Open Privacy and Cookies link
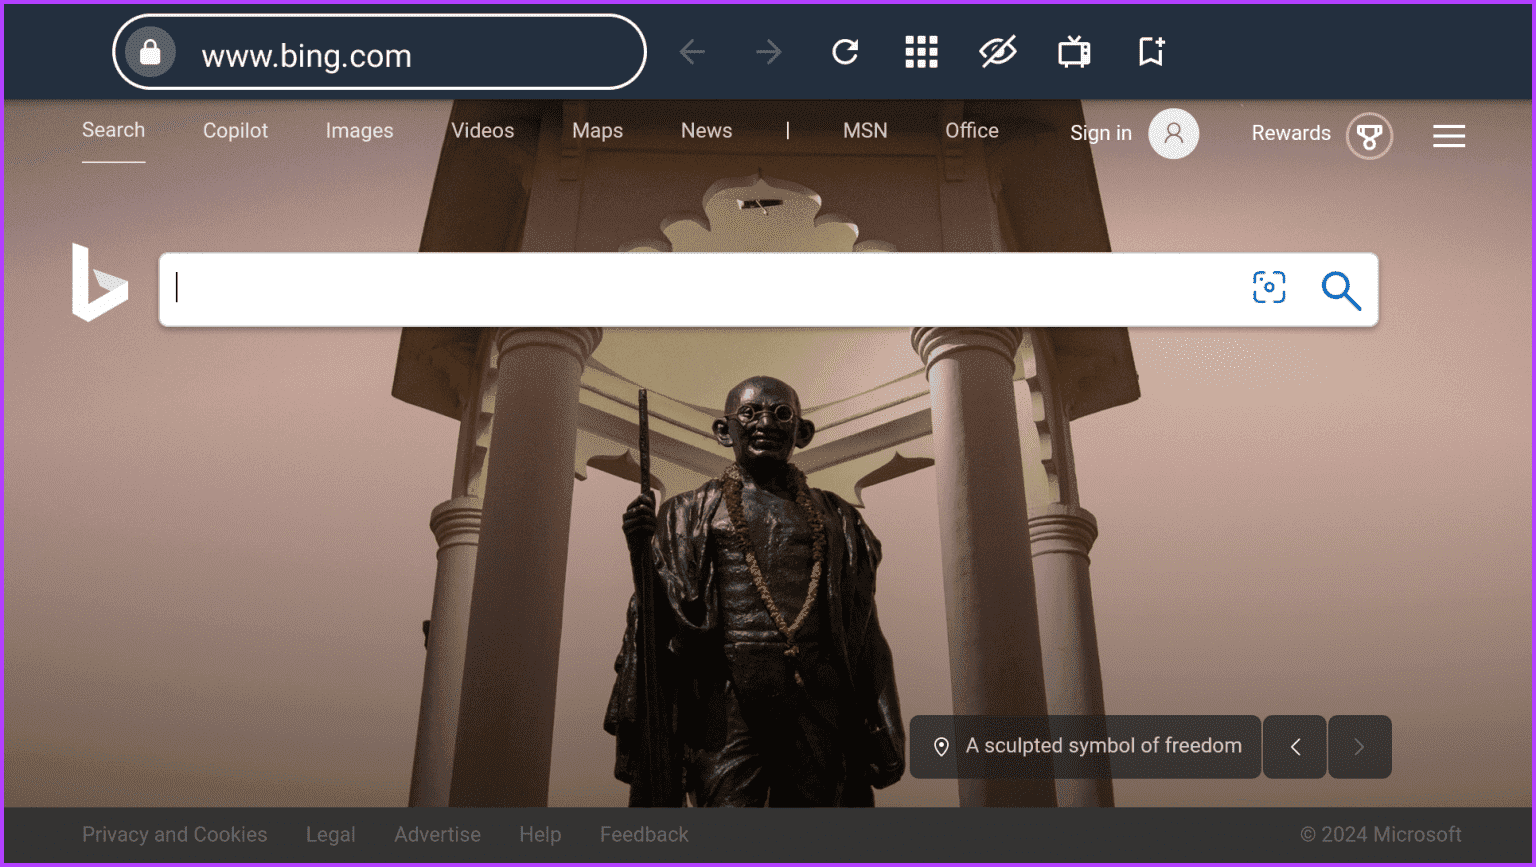 (x=174, y=835)
